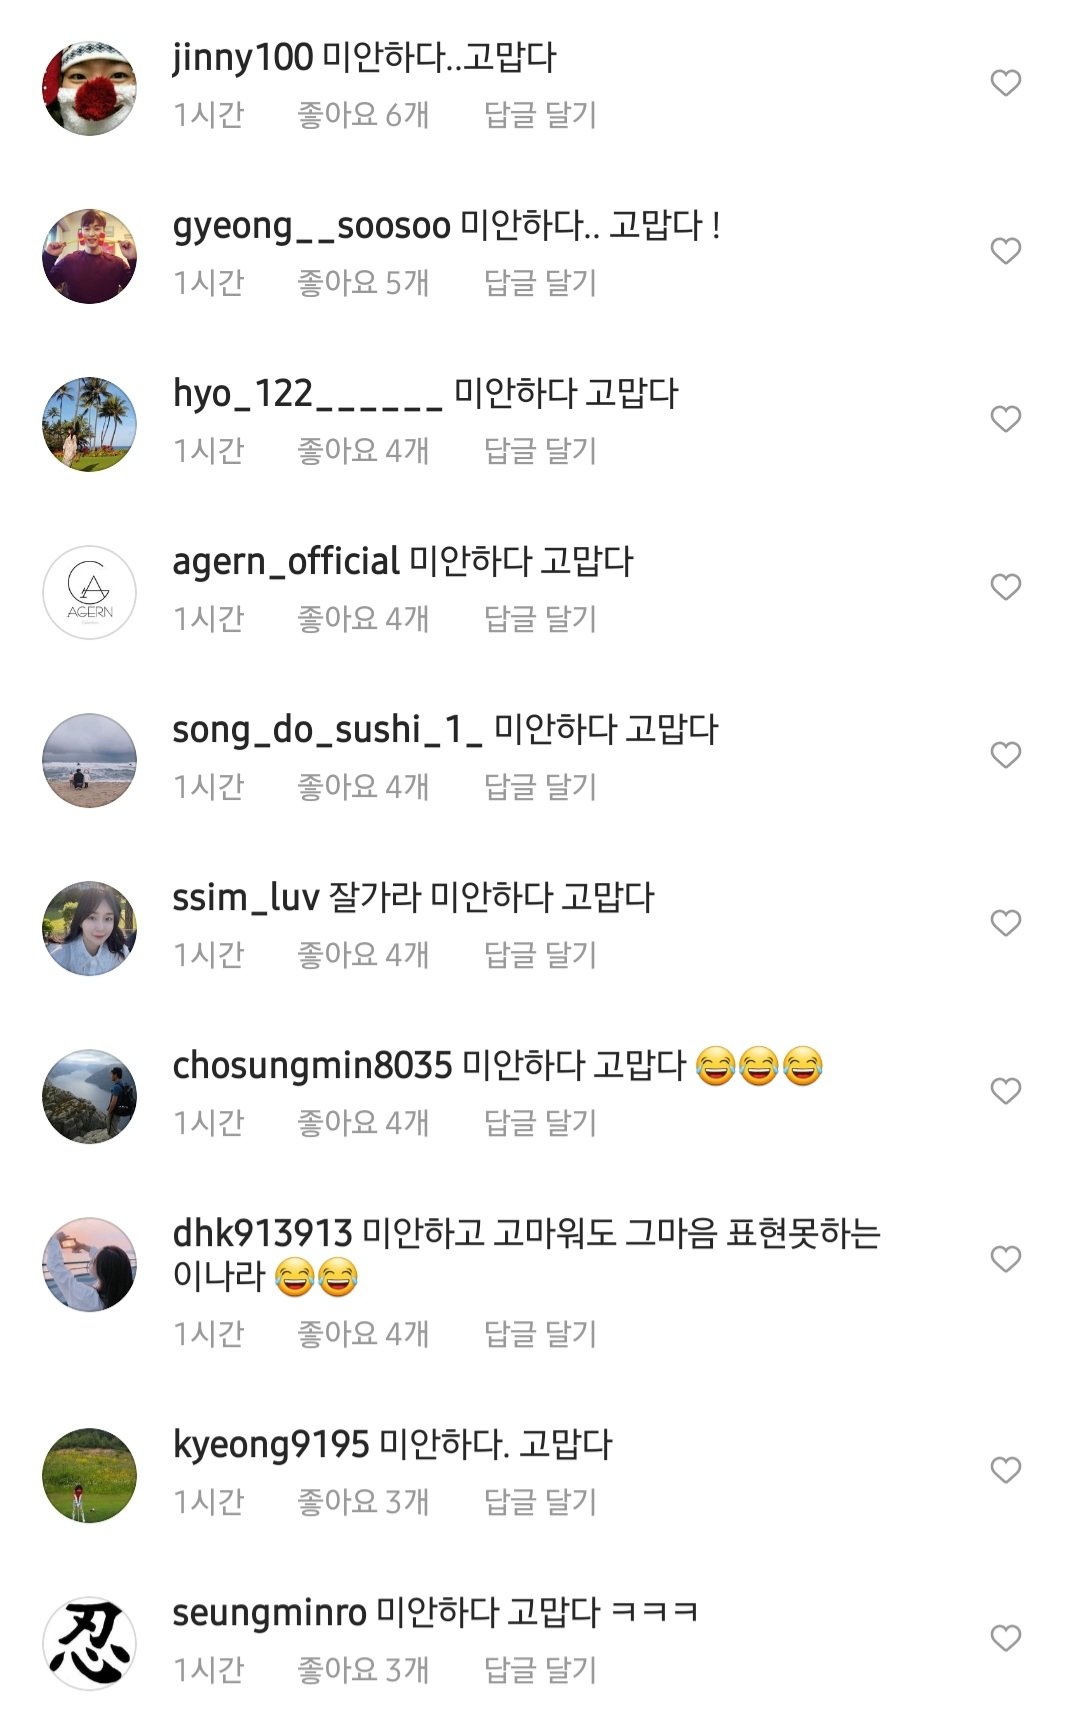View the 좋아요 6개 list for jinny100's comment

point(363,115)
